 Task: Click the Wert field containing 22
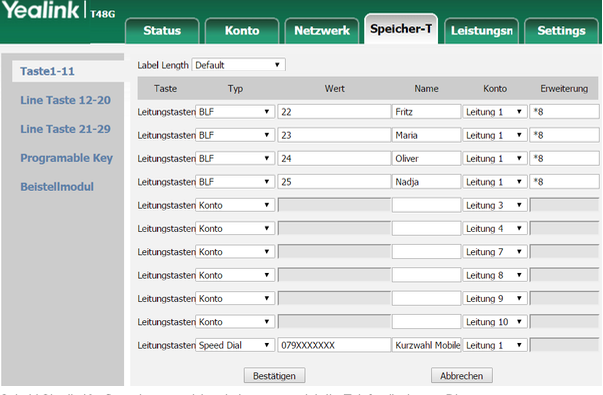click(334, 112)
